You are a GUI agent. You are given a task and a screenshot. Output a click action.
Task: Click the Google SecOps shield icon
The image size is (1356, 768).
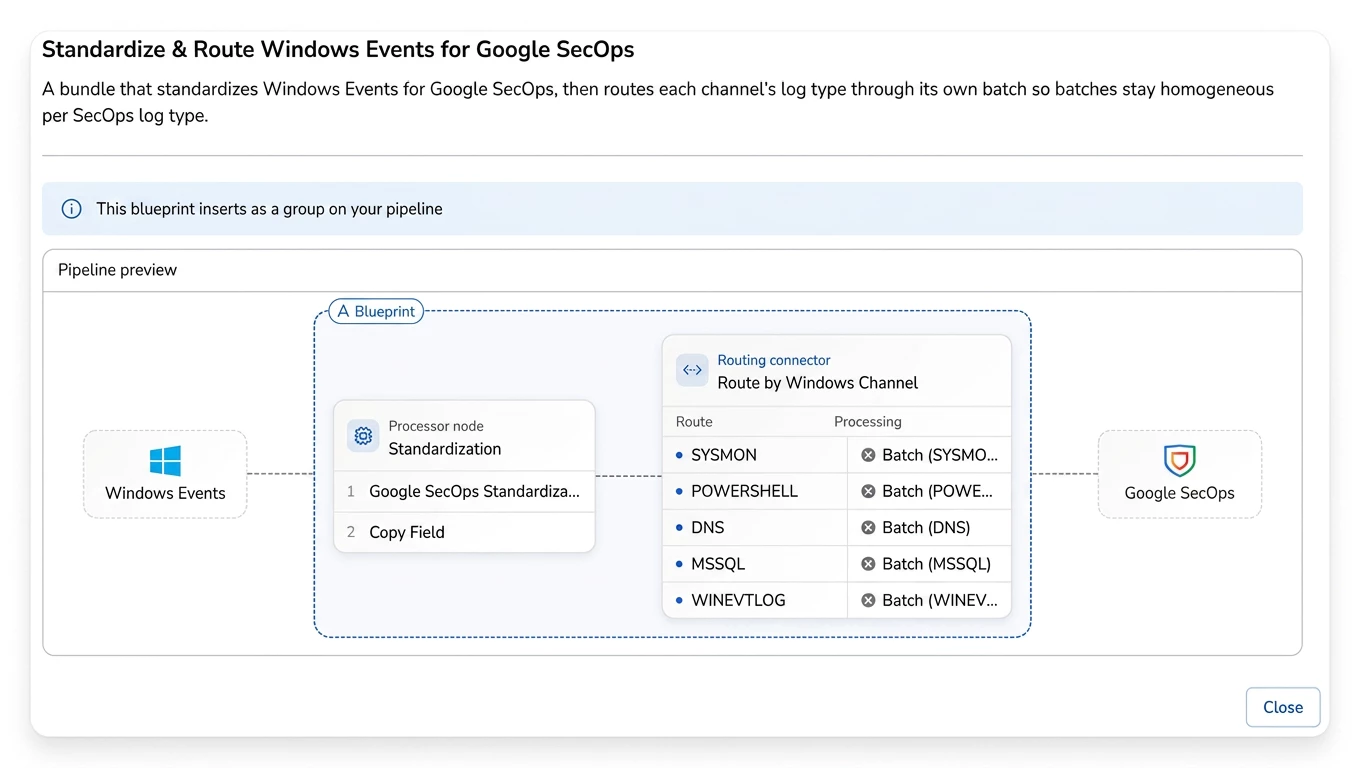[1180, 461]
